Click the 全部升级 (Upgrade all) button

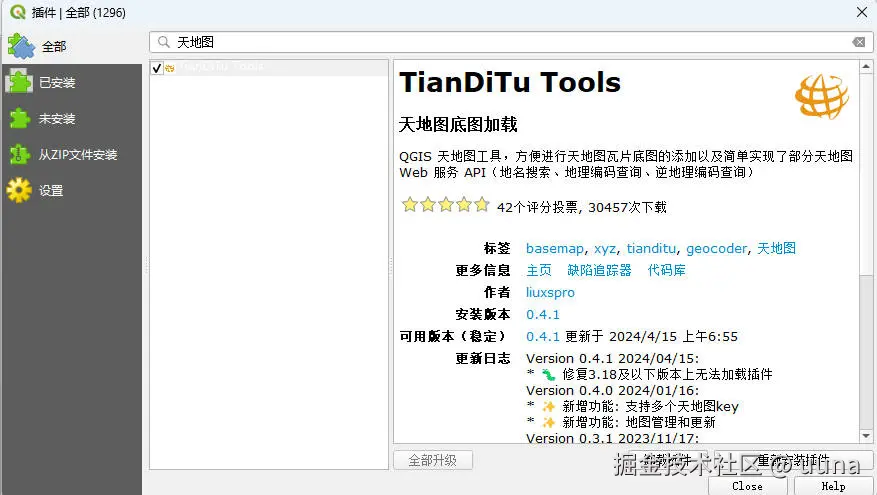pos(433,460)
